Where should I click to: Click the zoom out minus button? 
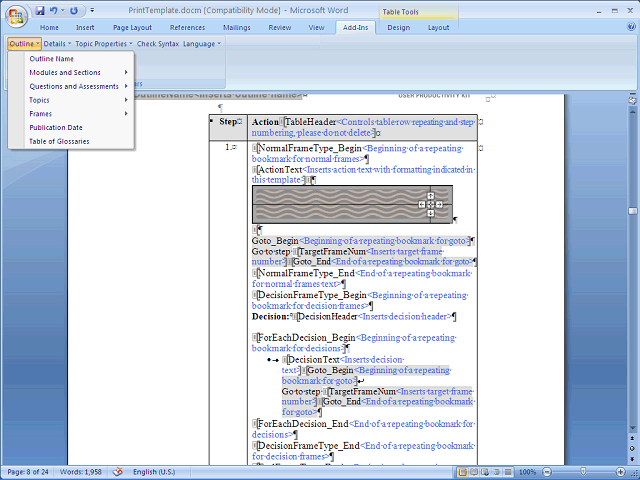tap(548, 472)
